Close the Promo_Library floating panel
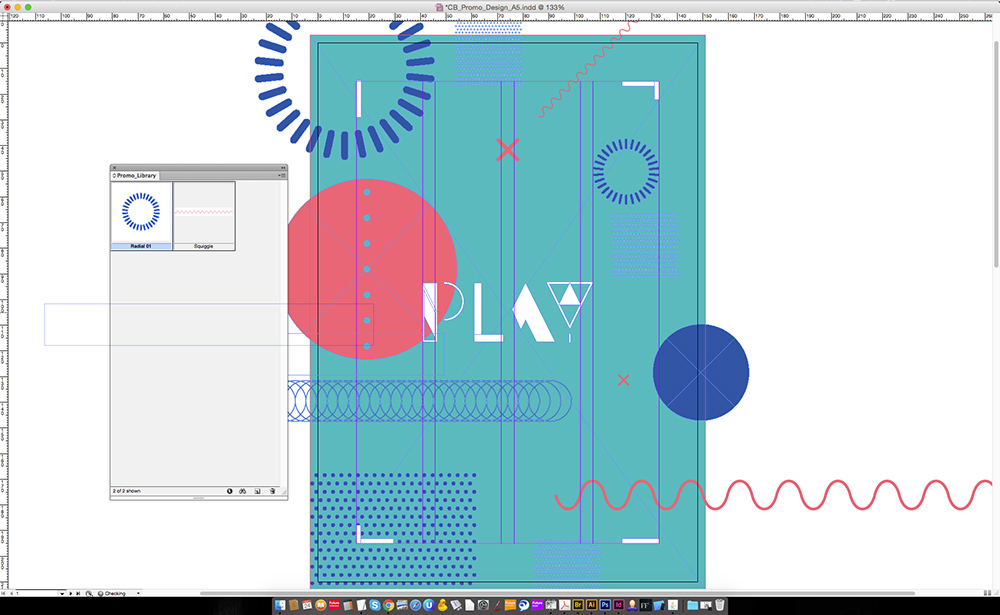The width and height of the screenshot is (1000, 615). pyautogui.click(x=114, y=168)
